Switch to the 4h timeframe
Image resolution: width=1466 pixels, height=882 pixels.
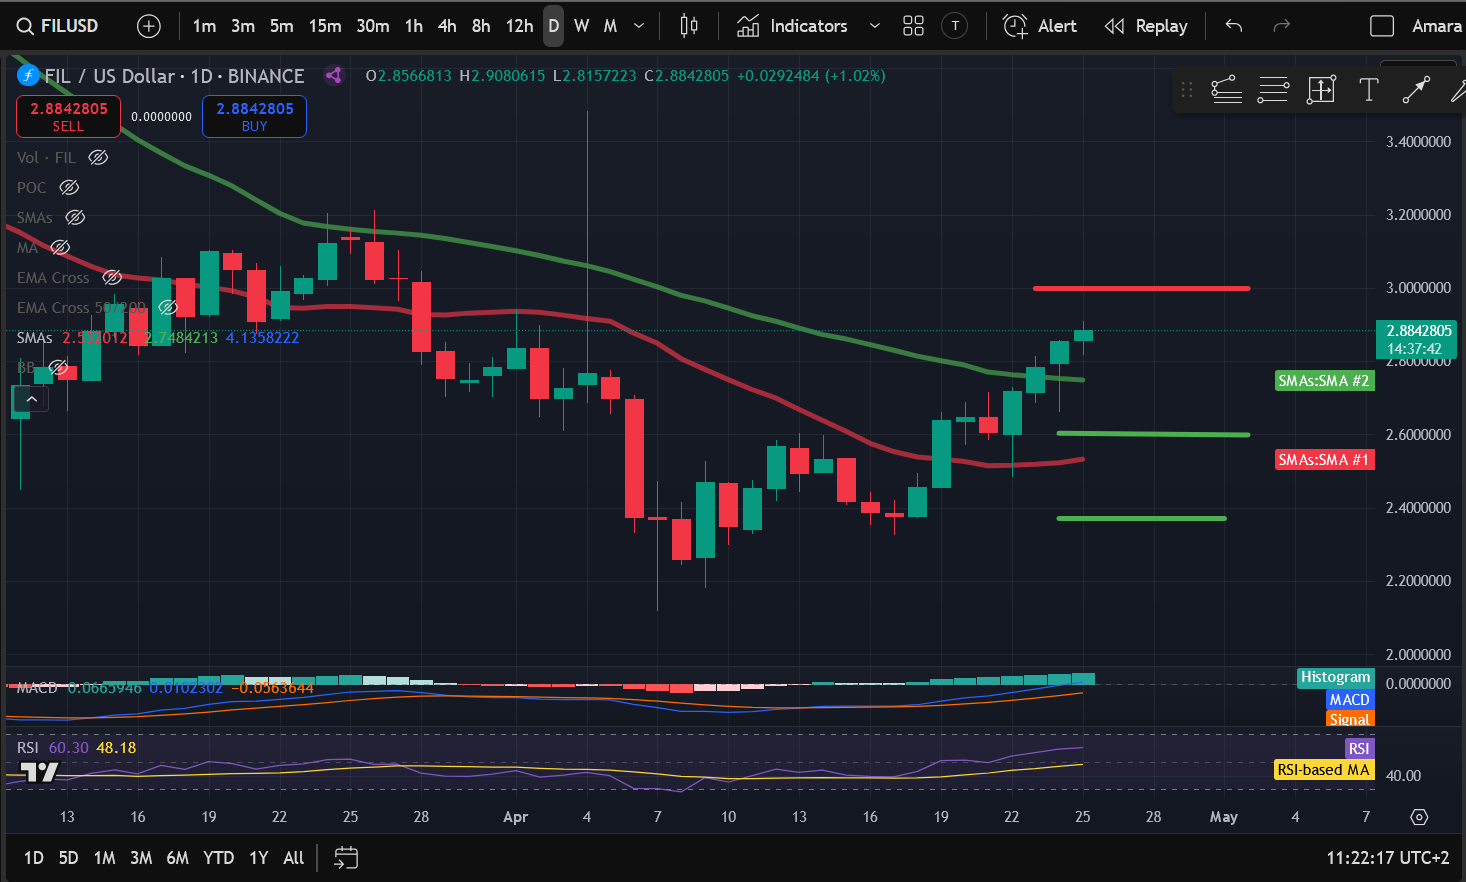pos(447,26)
